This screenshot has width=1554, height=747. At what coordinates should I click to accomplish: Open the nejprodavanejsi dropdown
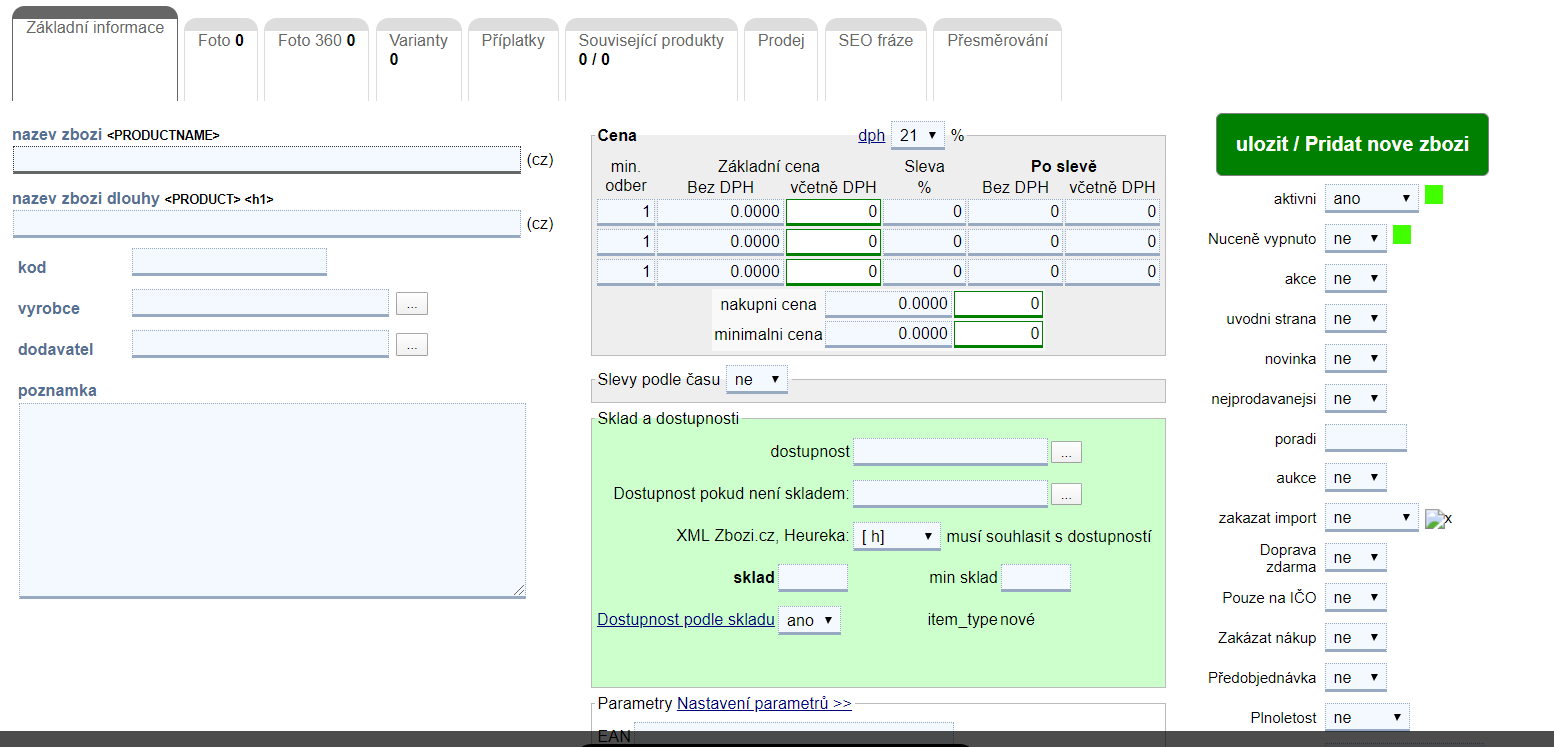click(1356, 399)
